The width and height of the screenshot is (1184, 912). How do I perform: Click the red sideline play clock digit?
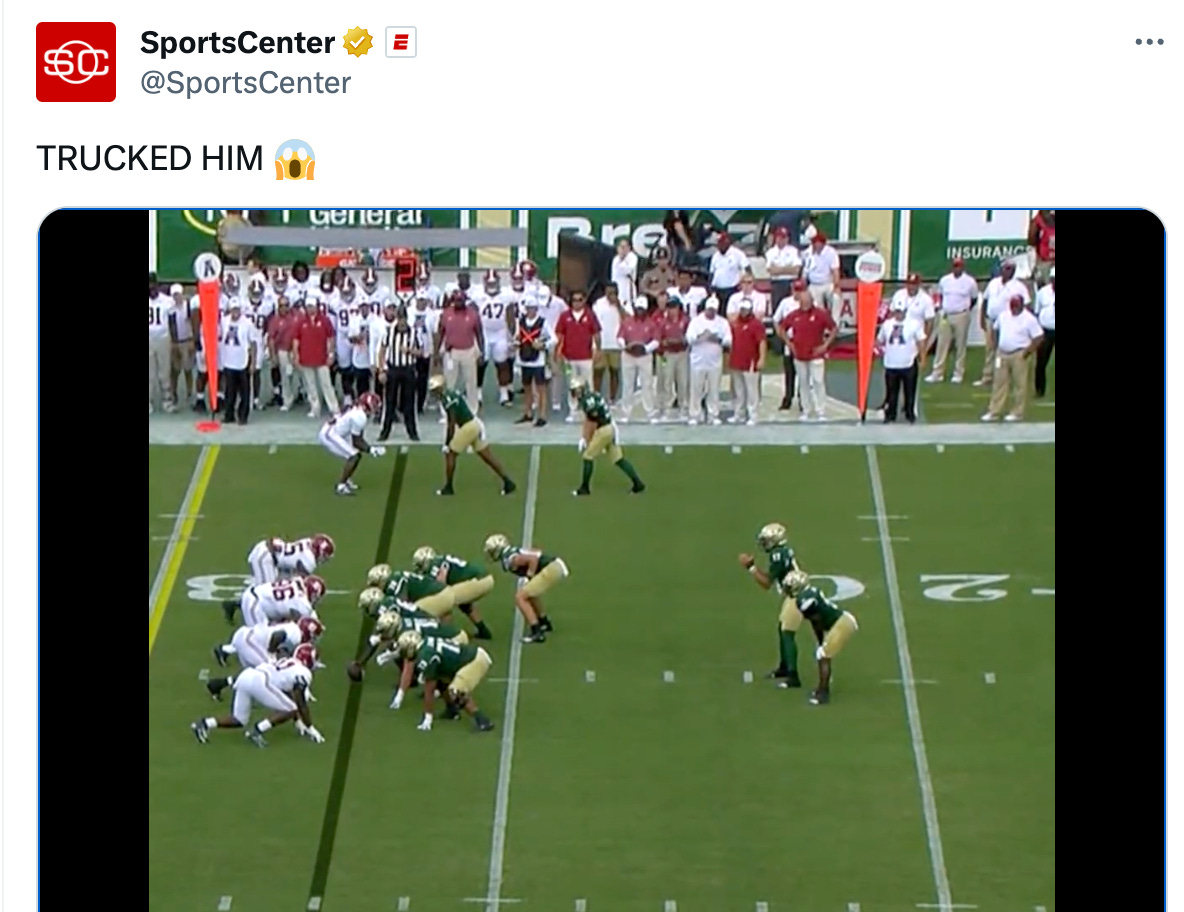pyautogui.click(x=405, y=273)
